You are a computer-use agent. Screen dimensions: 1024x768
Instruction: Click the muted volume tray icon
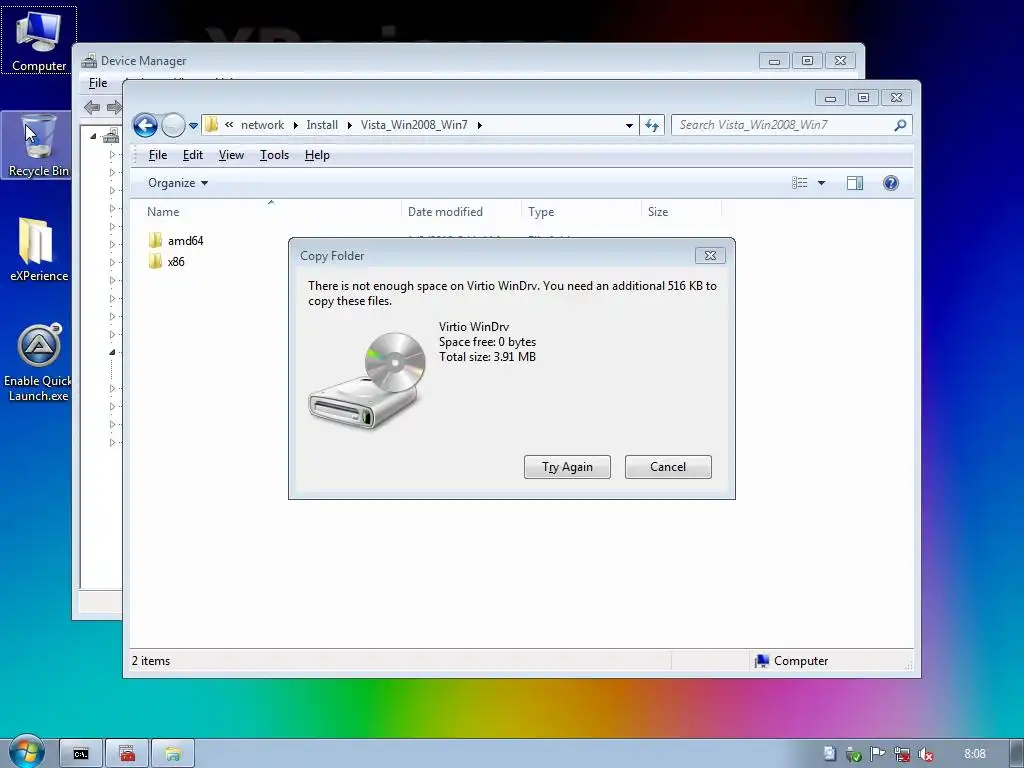point(925,754)
